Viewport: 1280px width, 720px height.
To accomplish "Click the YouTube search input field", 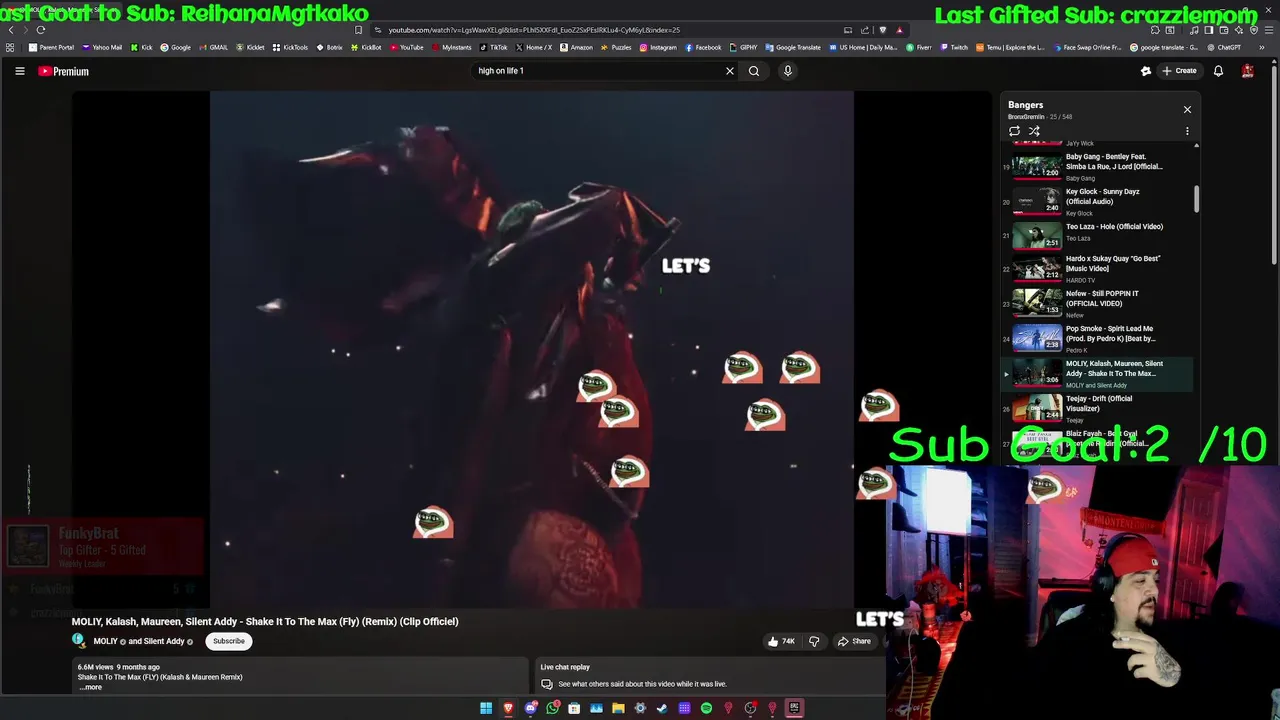I will tap(597, 71).
